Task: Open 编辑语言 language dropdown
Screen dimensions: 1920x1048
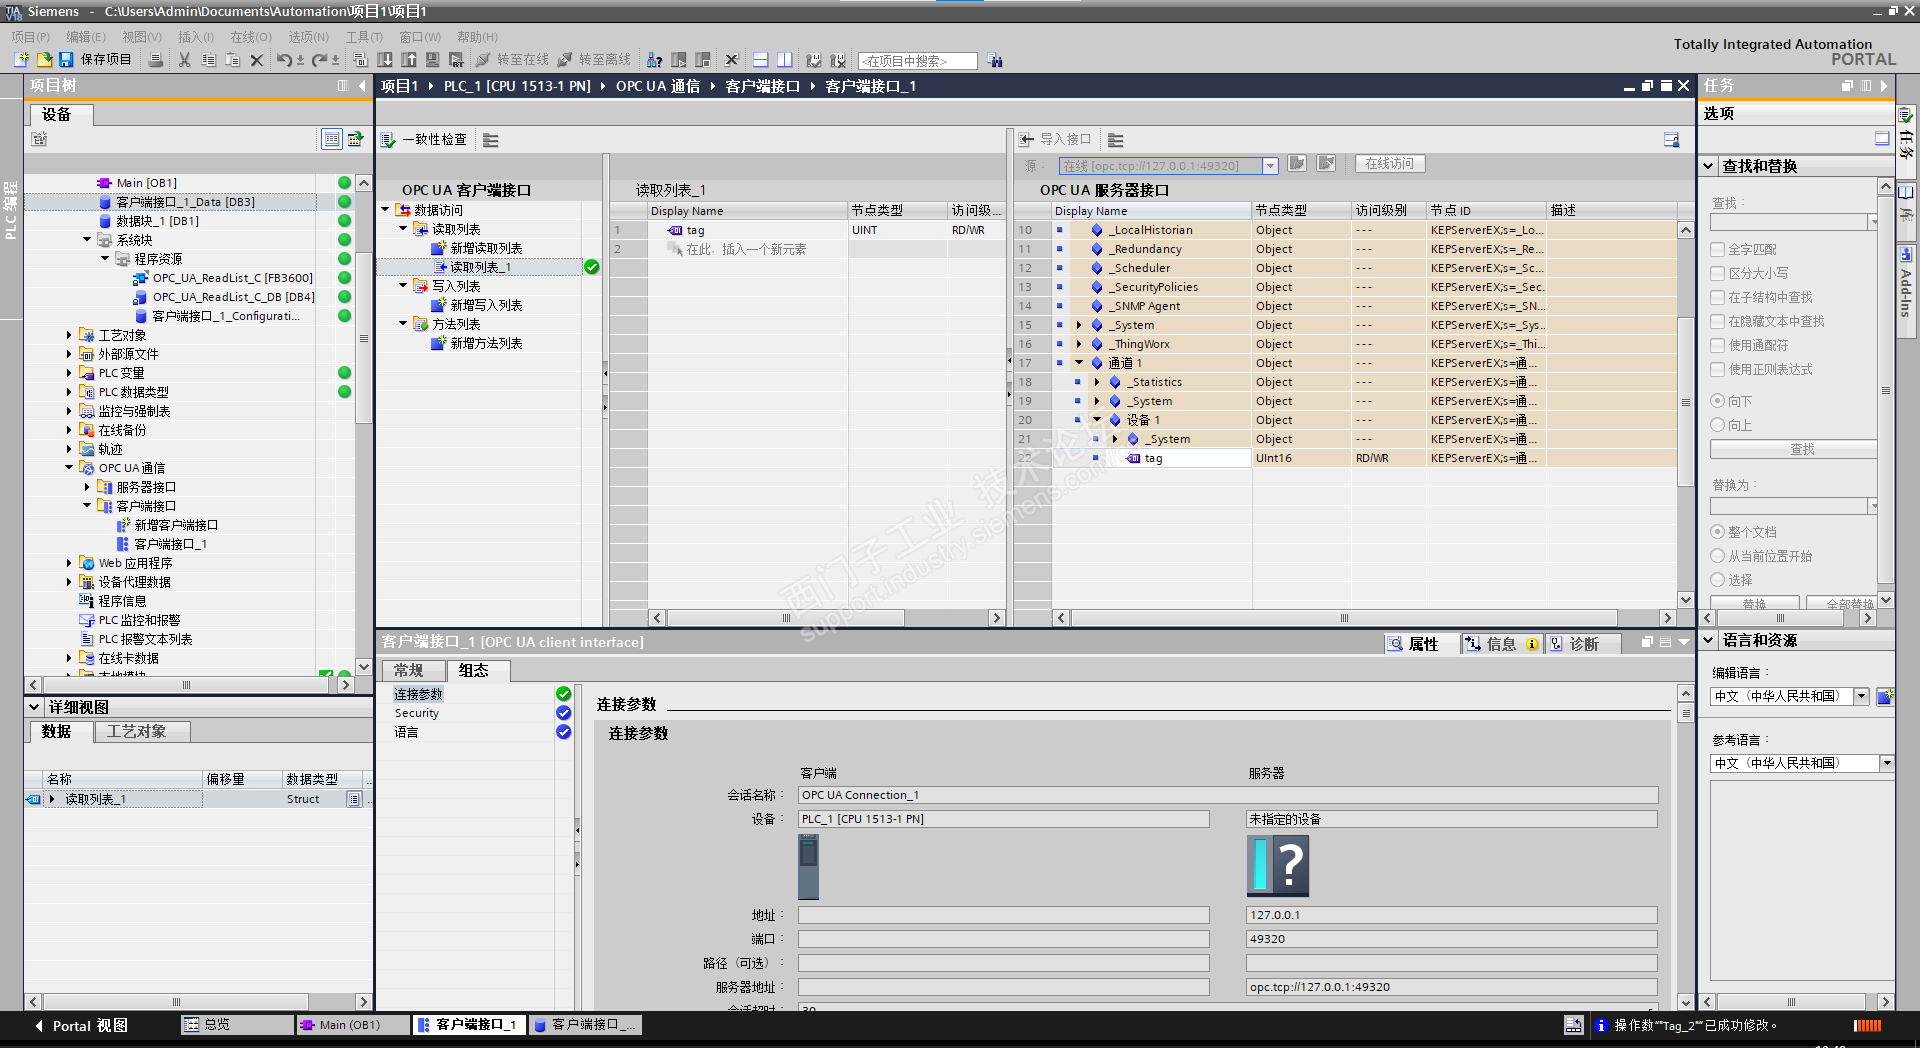Action: pyautogui.click(x=1862, y=696)
